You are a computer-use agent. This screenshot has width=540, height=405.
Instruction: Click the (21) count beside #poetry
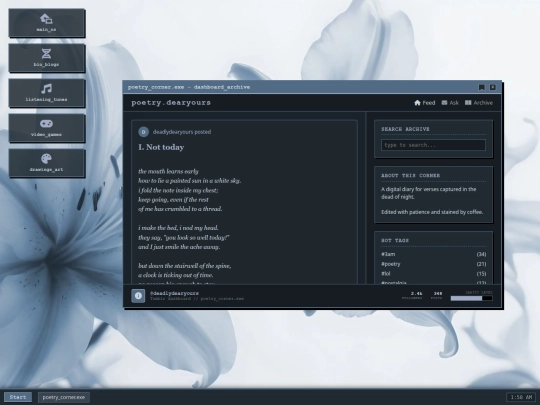(481, 264)
